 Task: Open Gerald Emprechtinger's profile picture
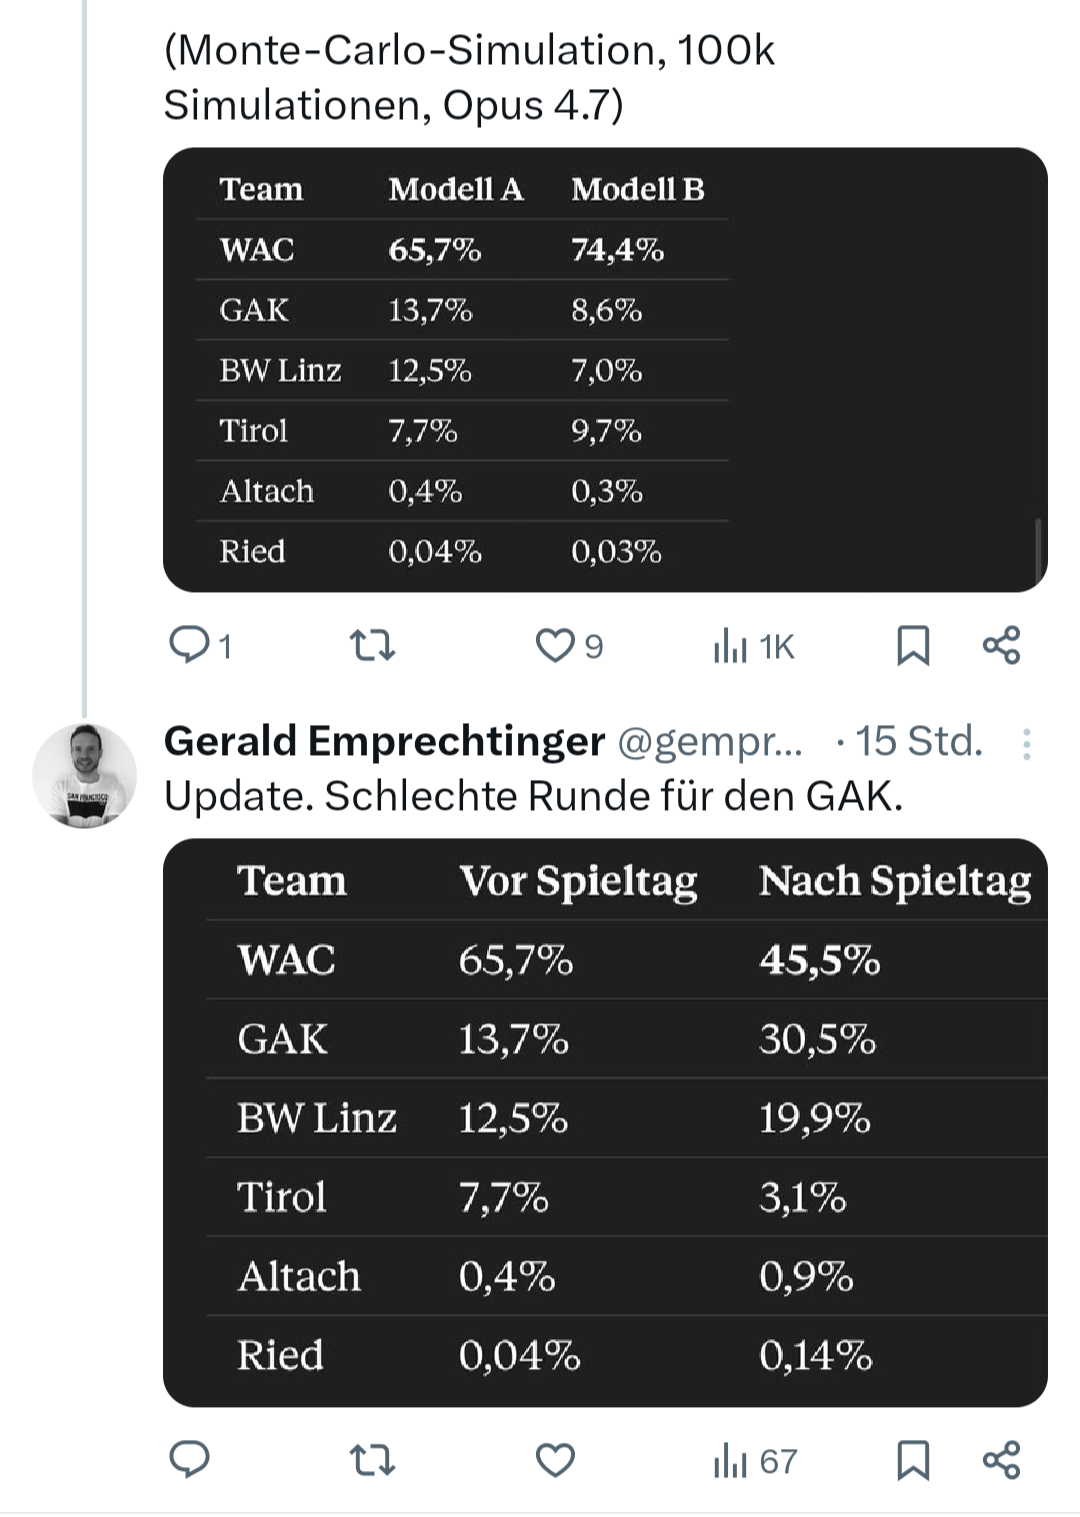click(84, 776)
